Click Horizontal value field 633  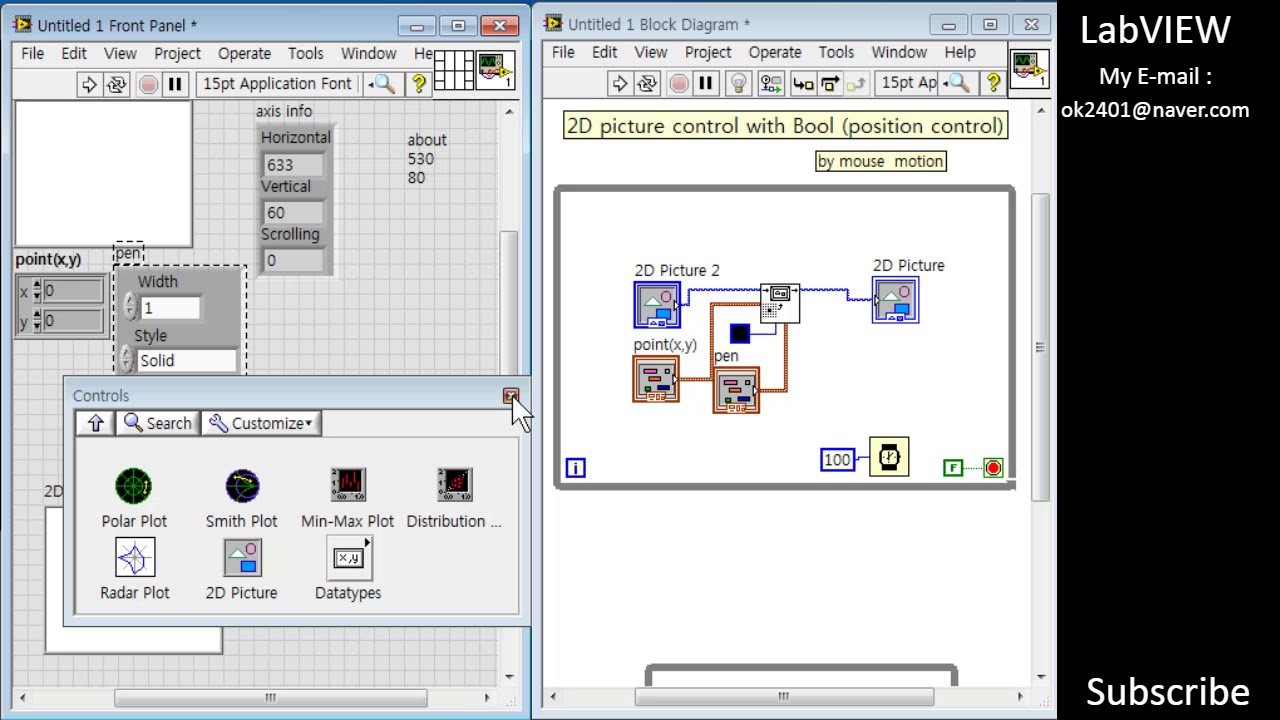click(293, 165)
